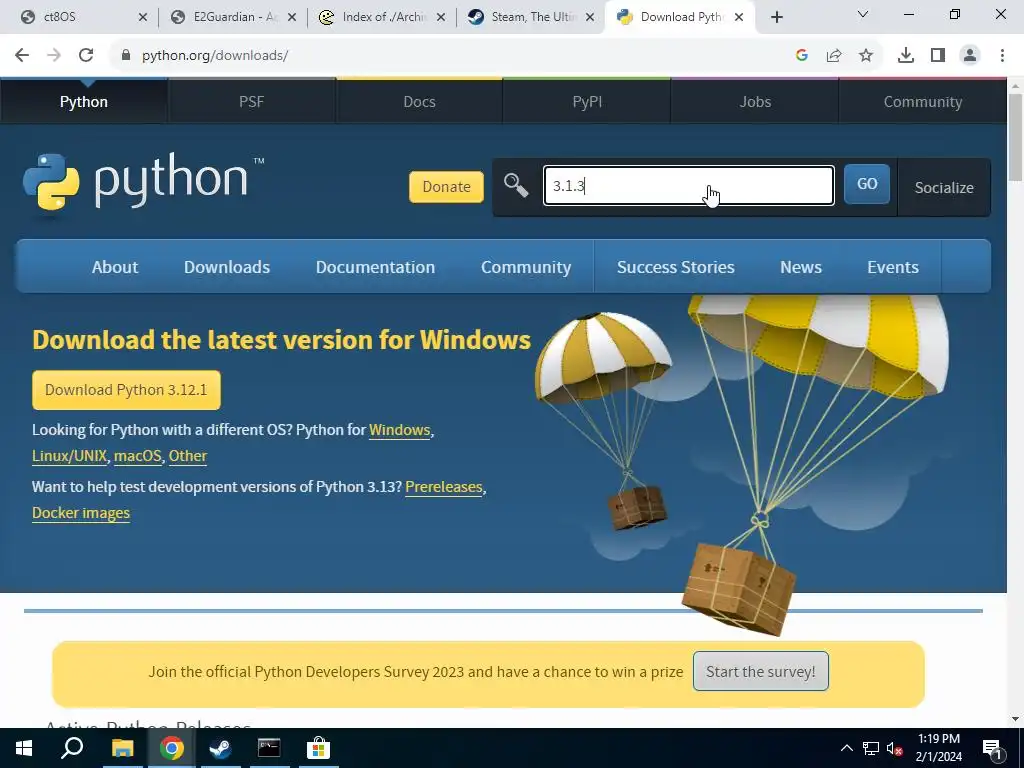Select the Python top navigation tab
The width and height of the screenshot is (1024, 768).
[84, 101]
